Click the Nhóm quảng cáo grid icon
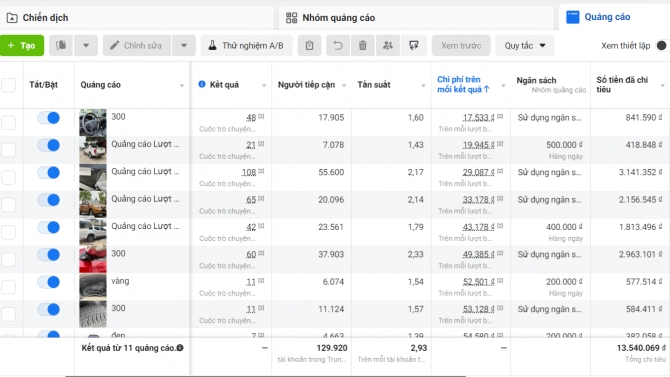Viewport: 670px width, 377px height. click(x=291, y=18)
